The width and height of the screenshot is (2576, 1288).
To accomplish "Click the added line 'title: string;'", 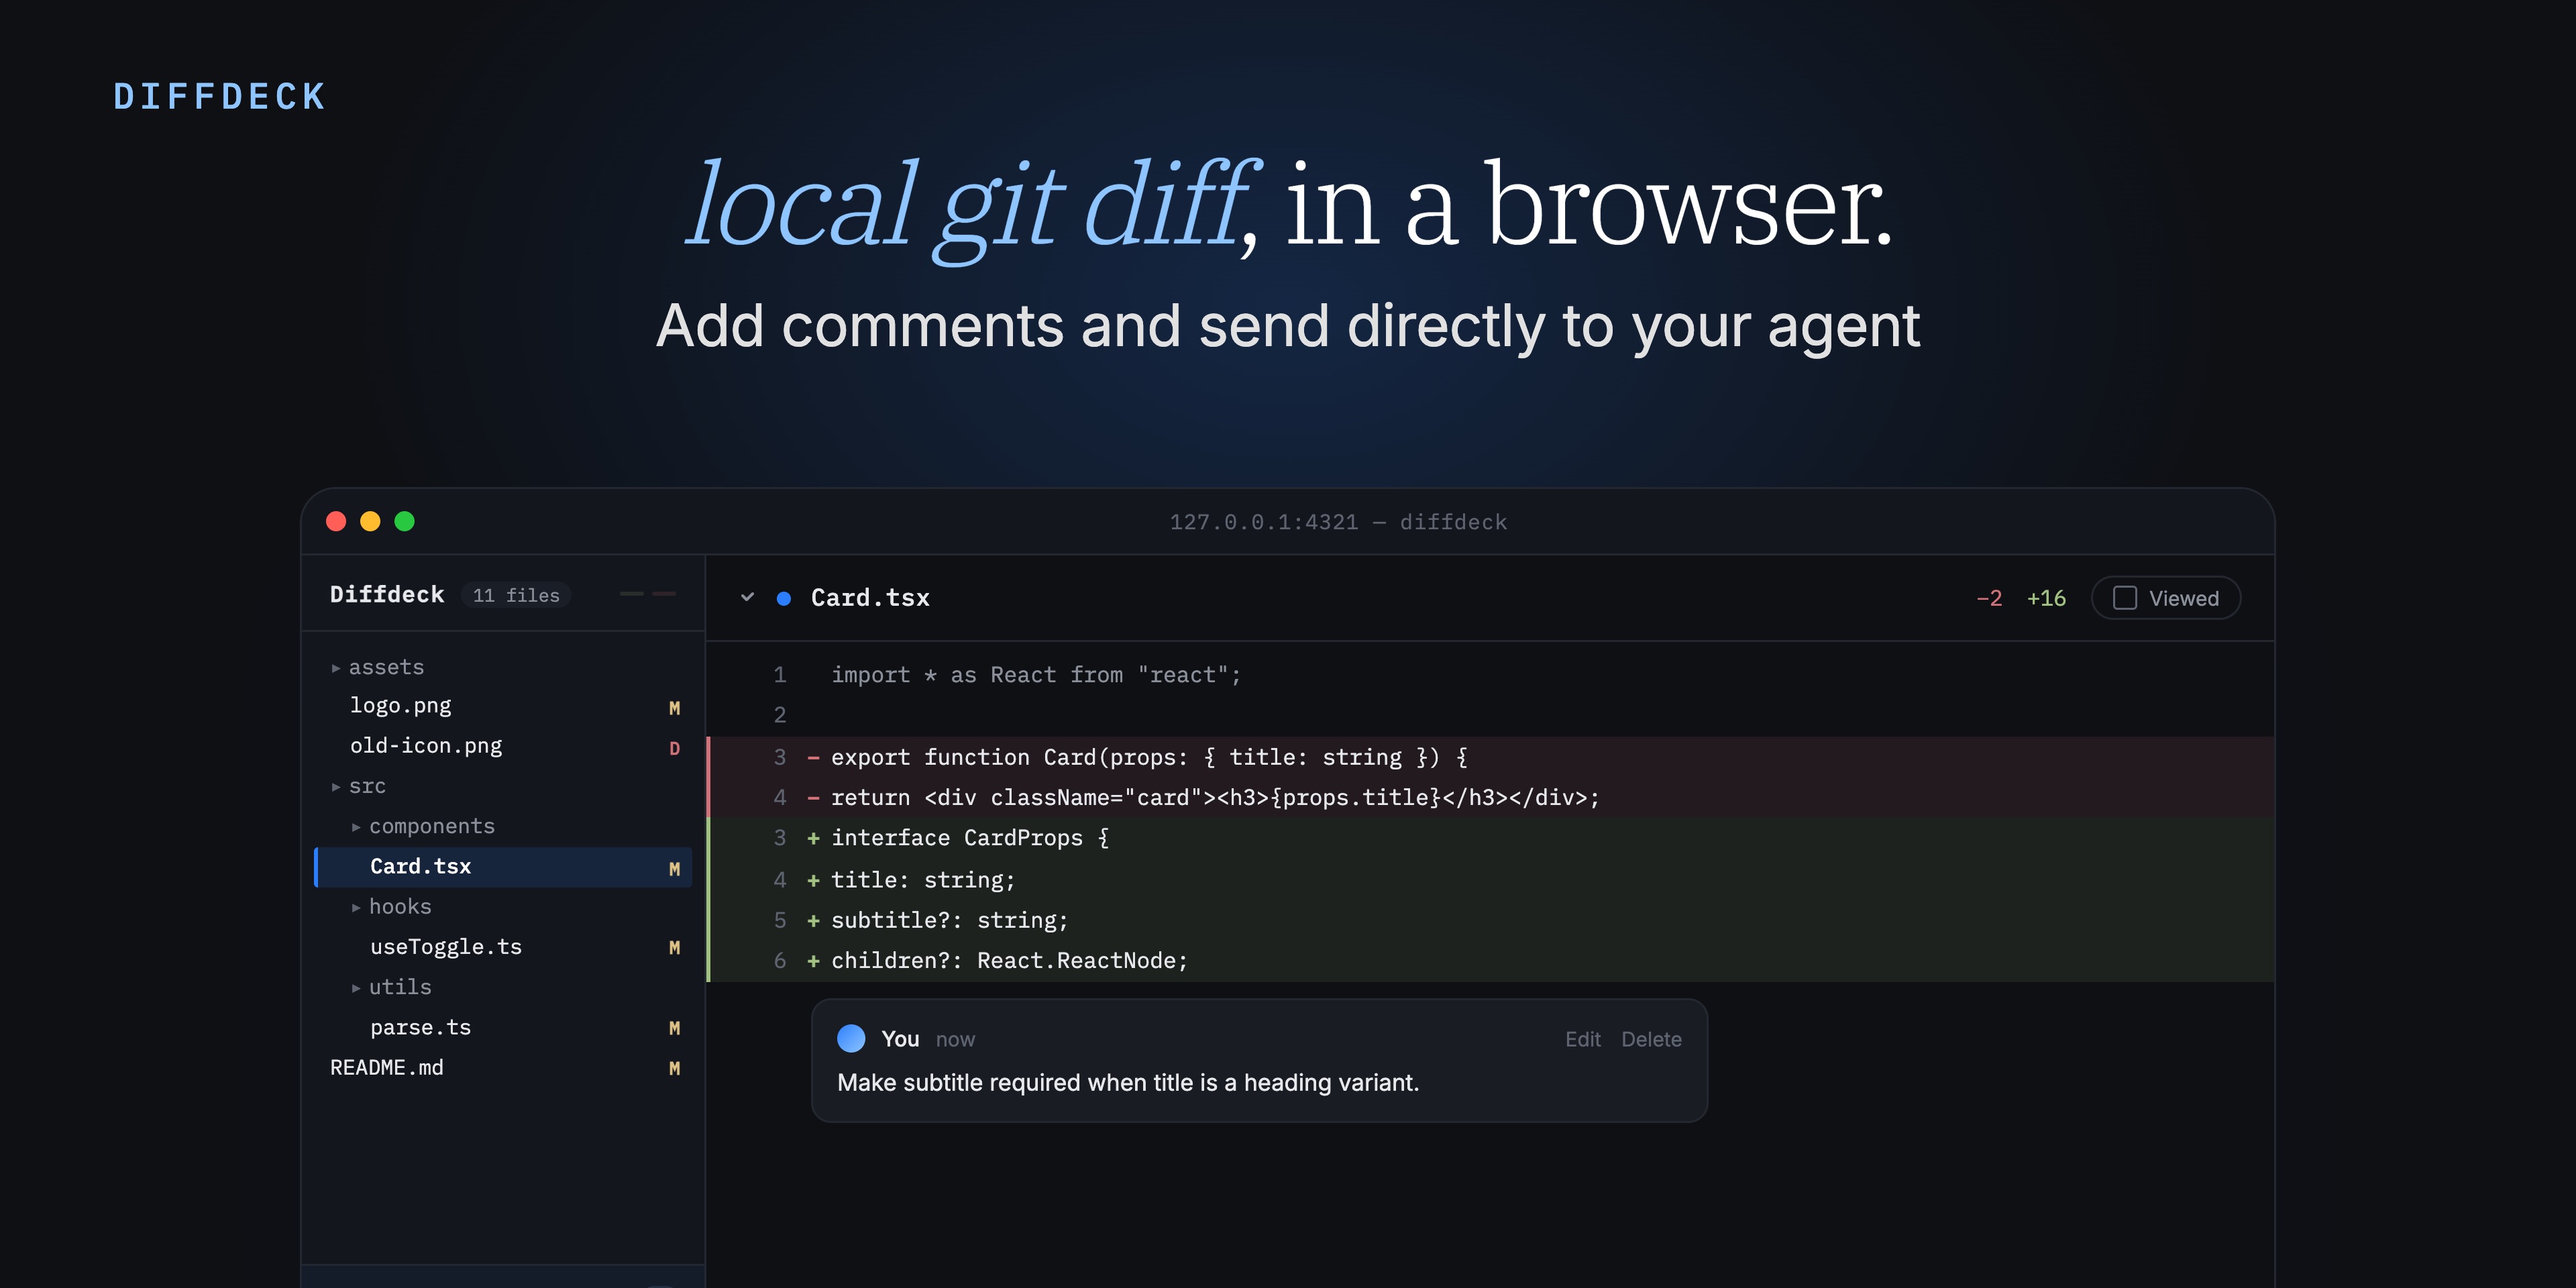I will click(x=1490, y=880).
